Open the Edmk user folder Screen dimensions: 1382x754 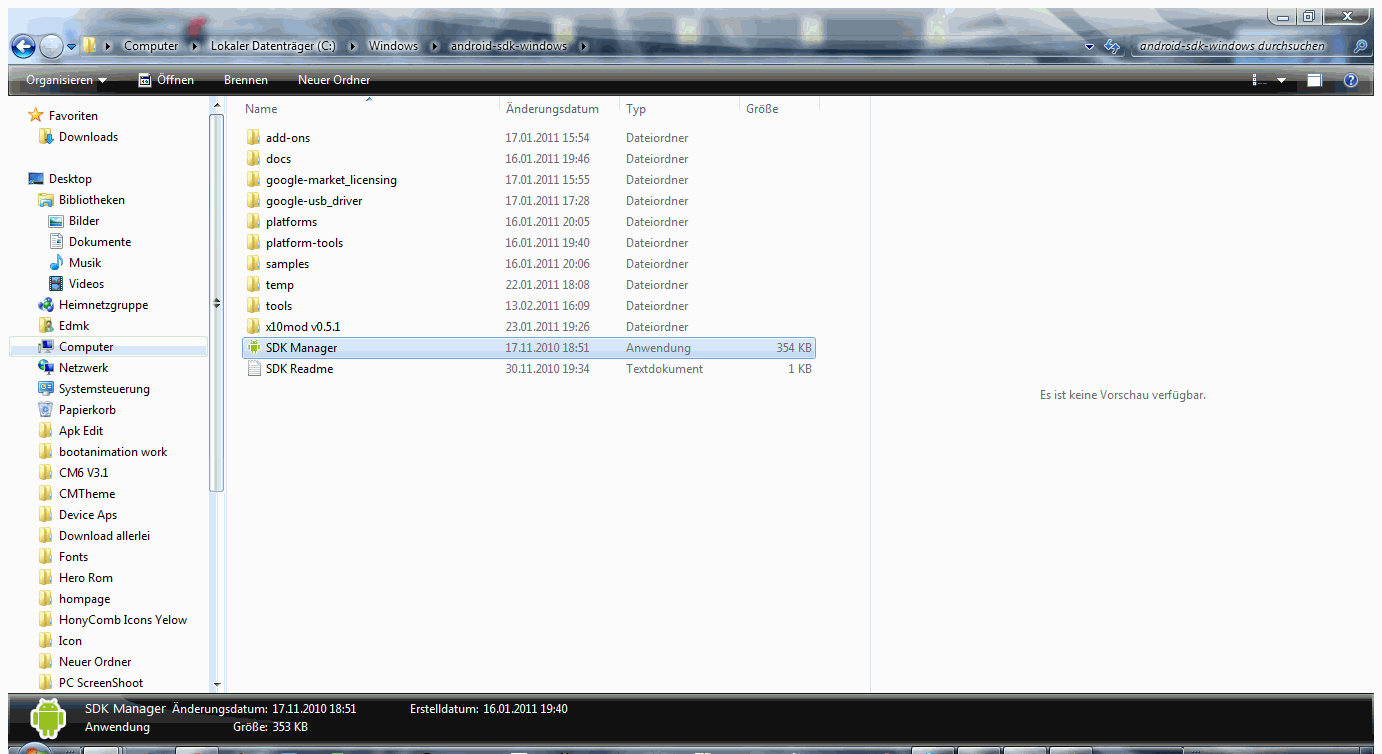point(74,326)
